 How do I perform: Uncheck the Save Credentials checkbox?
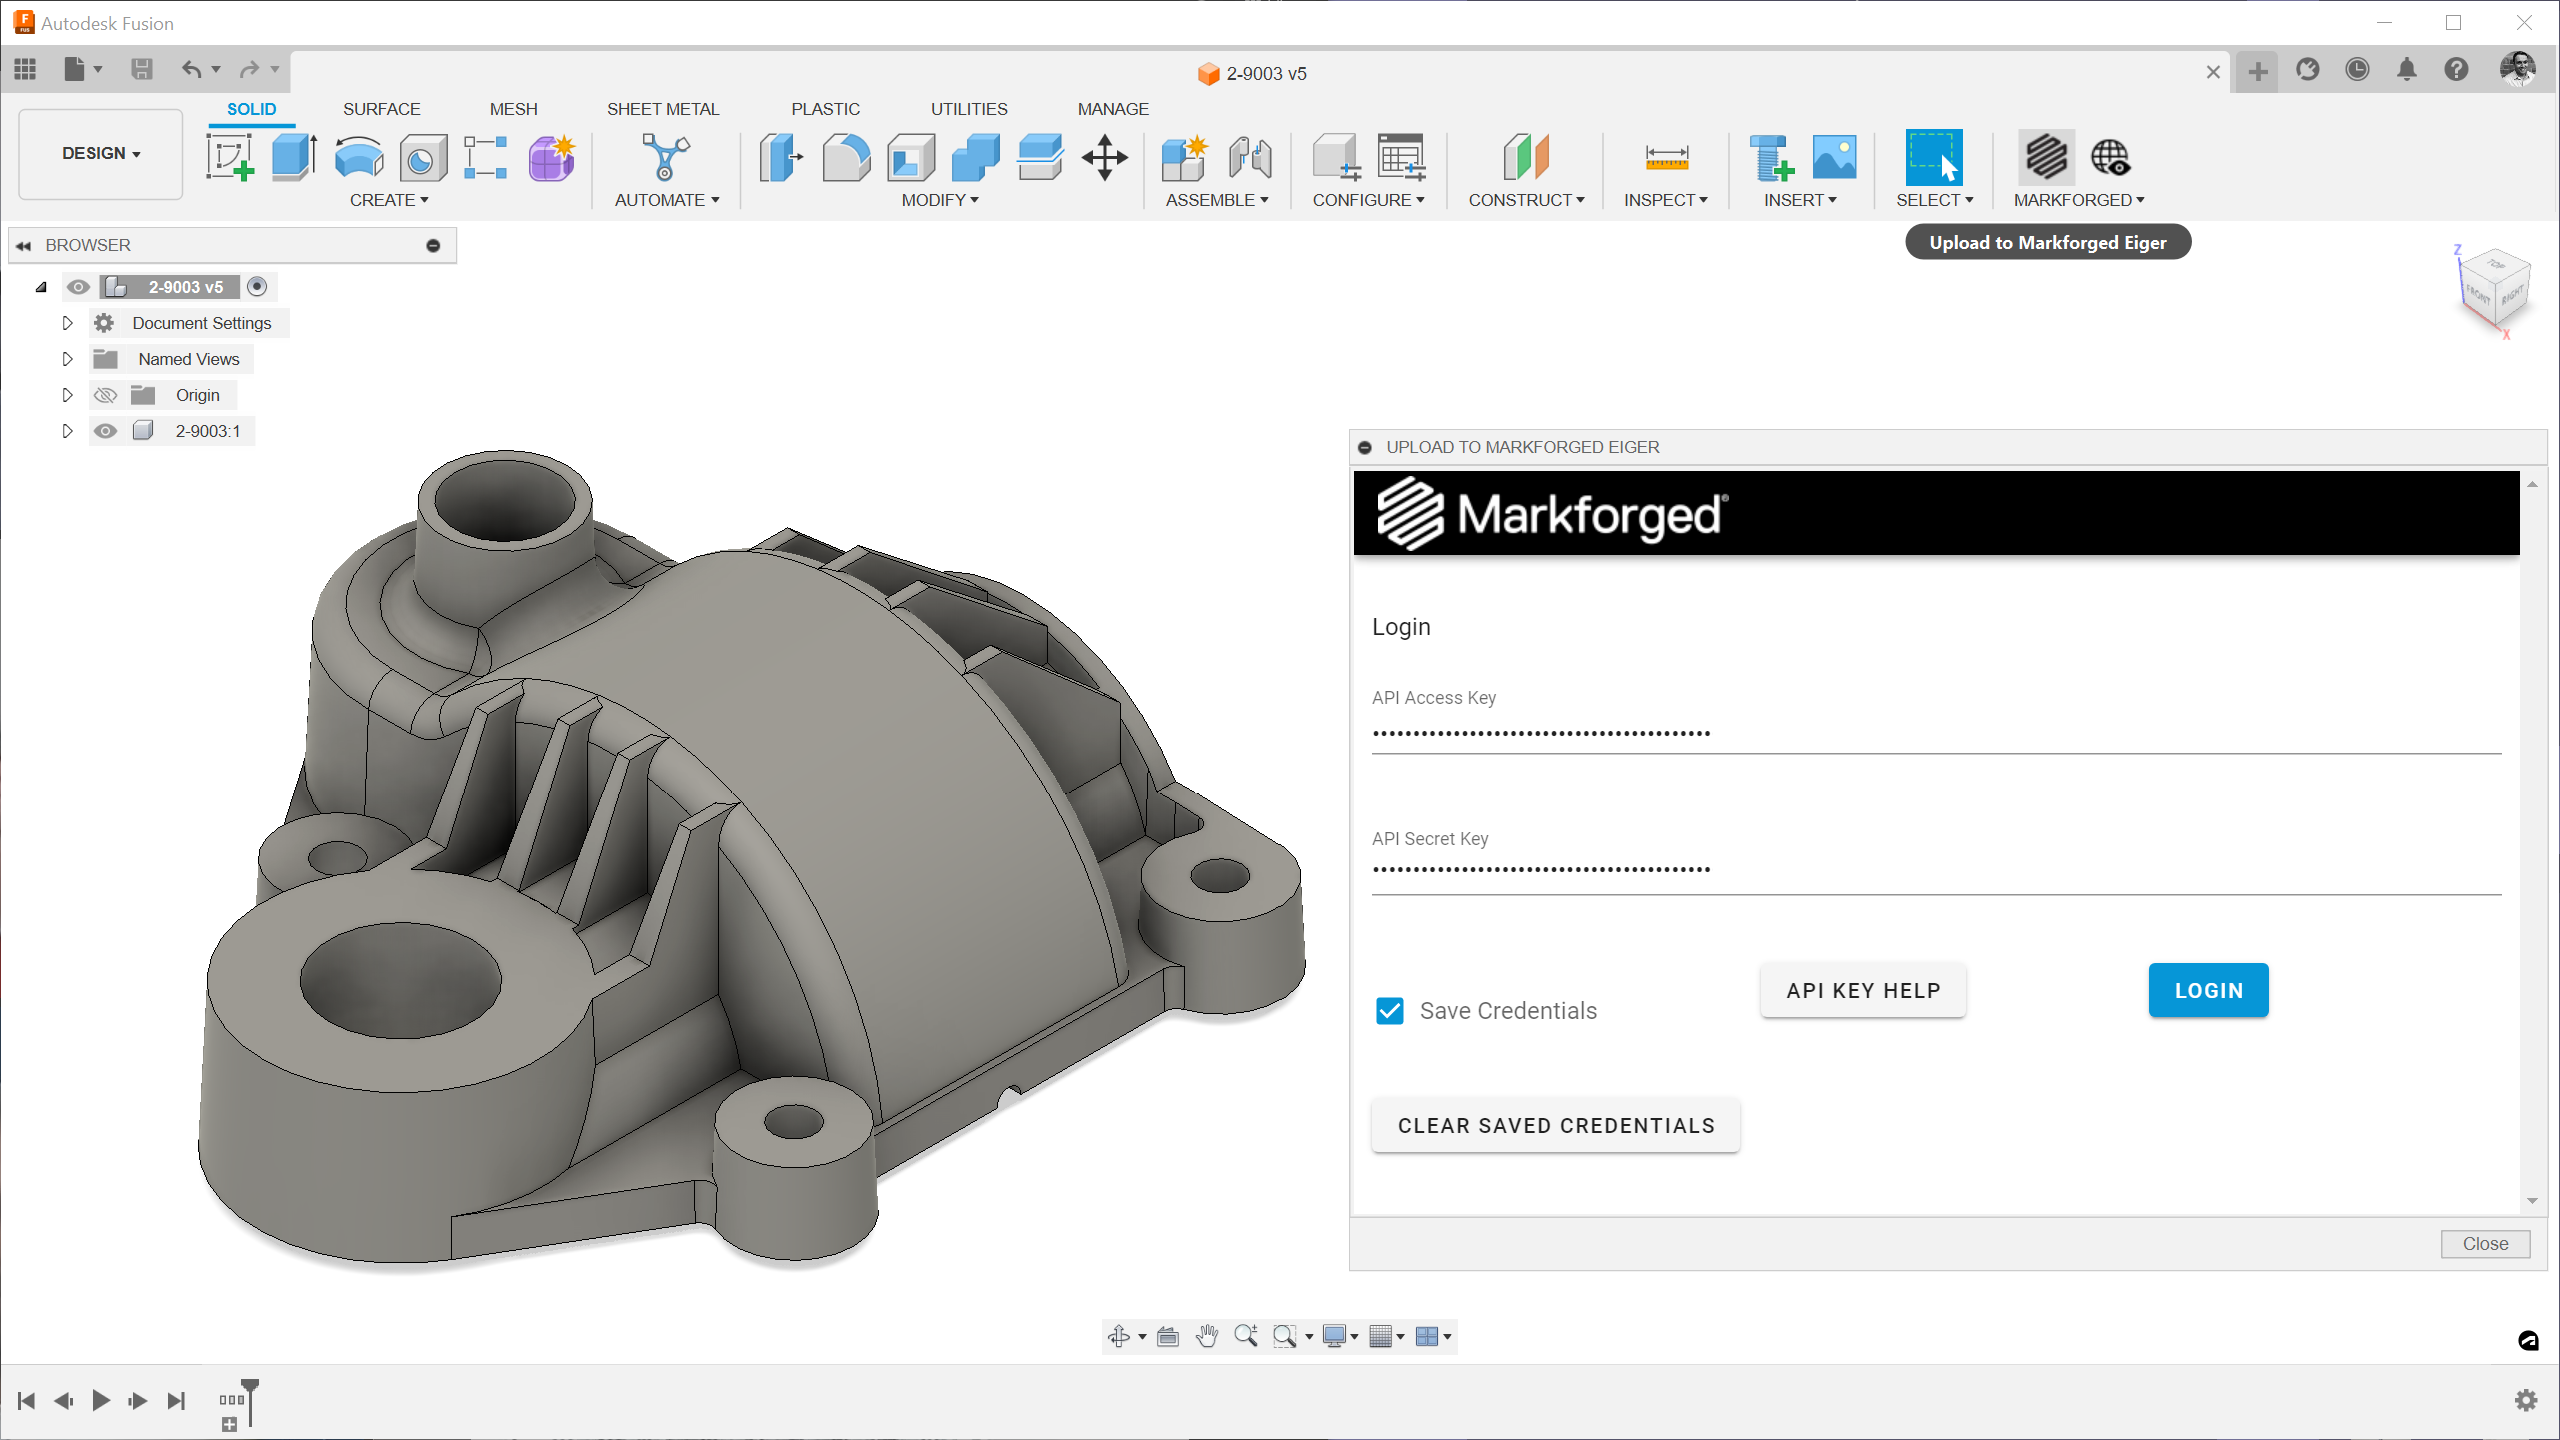coord(1390,1011)
